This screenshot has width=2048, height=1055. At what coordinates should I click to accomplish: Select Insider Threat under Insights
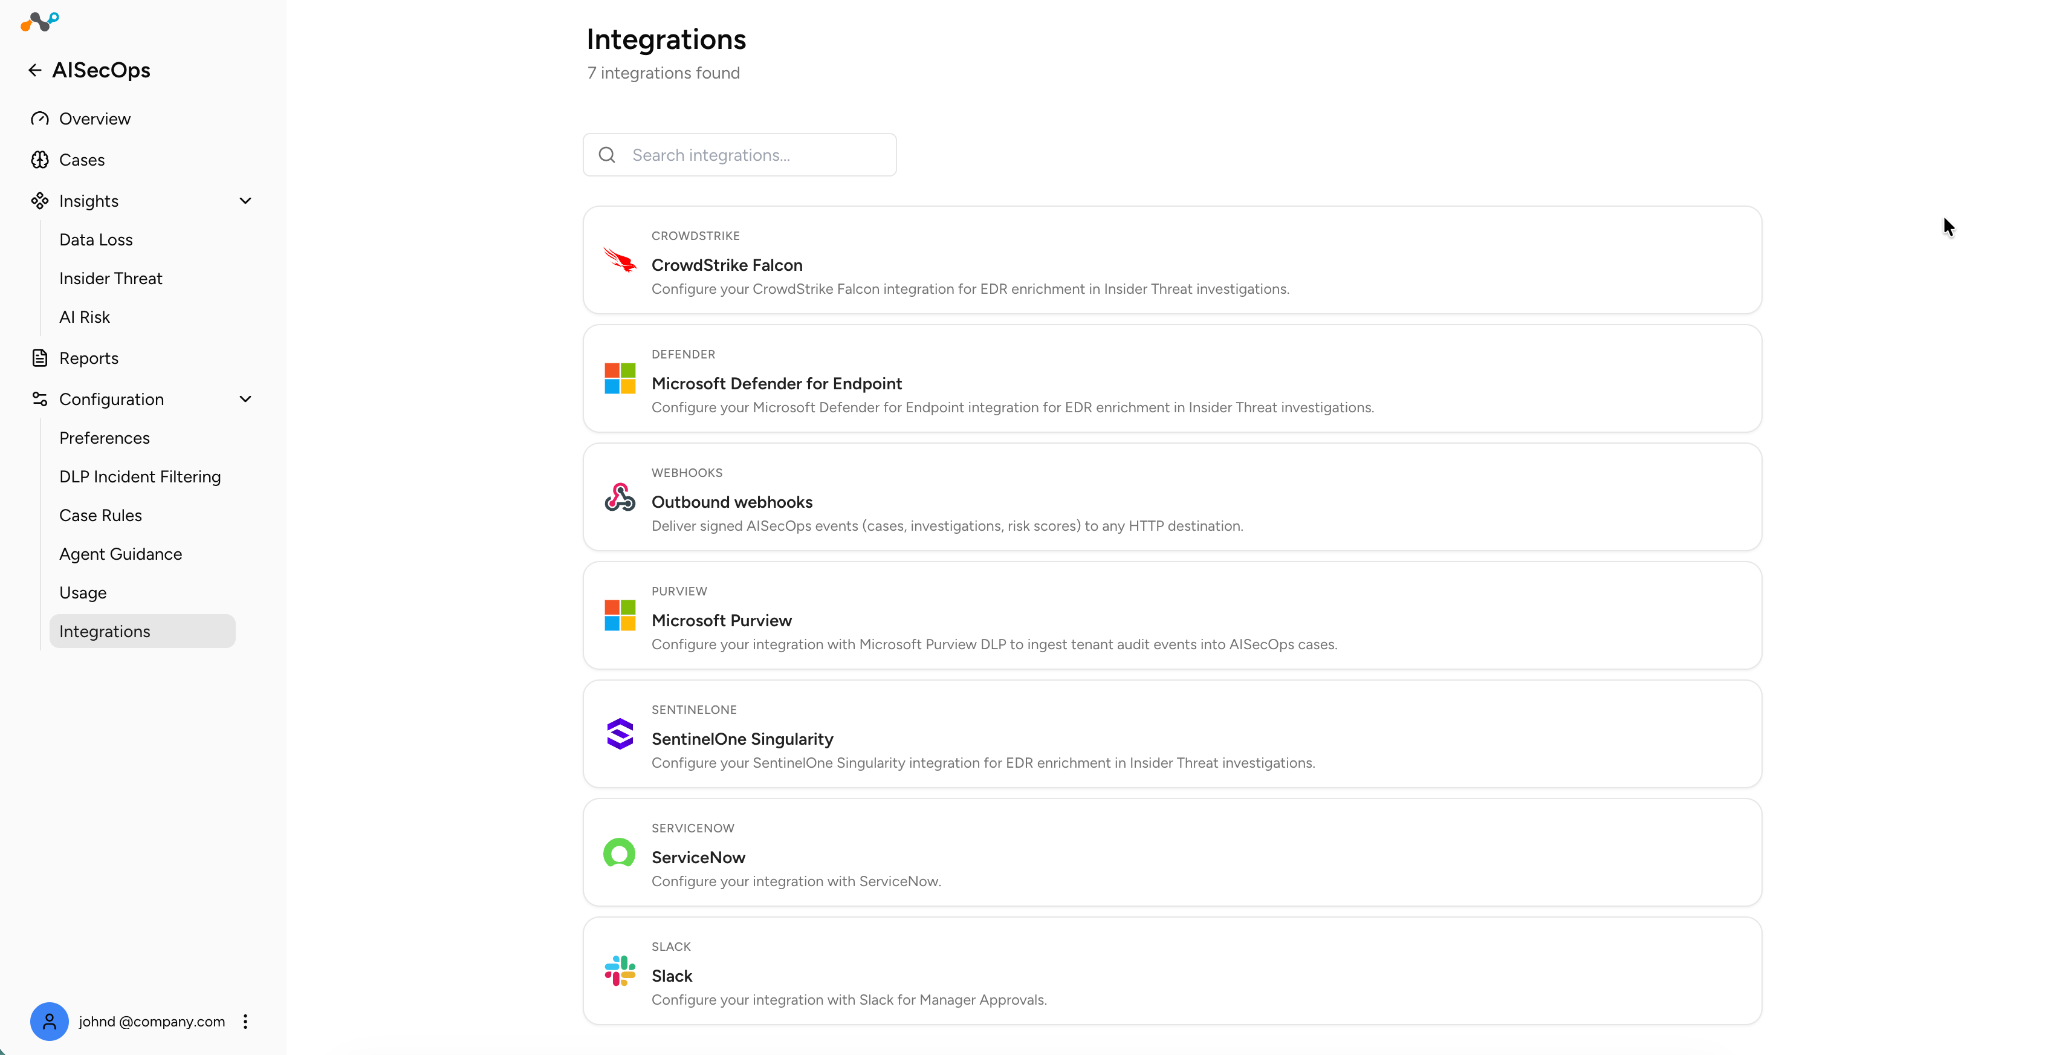tap(111, 279)
